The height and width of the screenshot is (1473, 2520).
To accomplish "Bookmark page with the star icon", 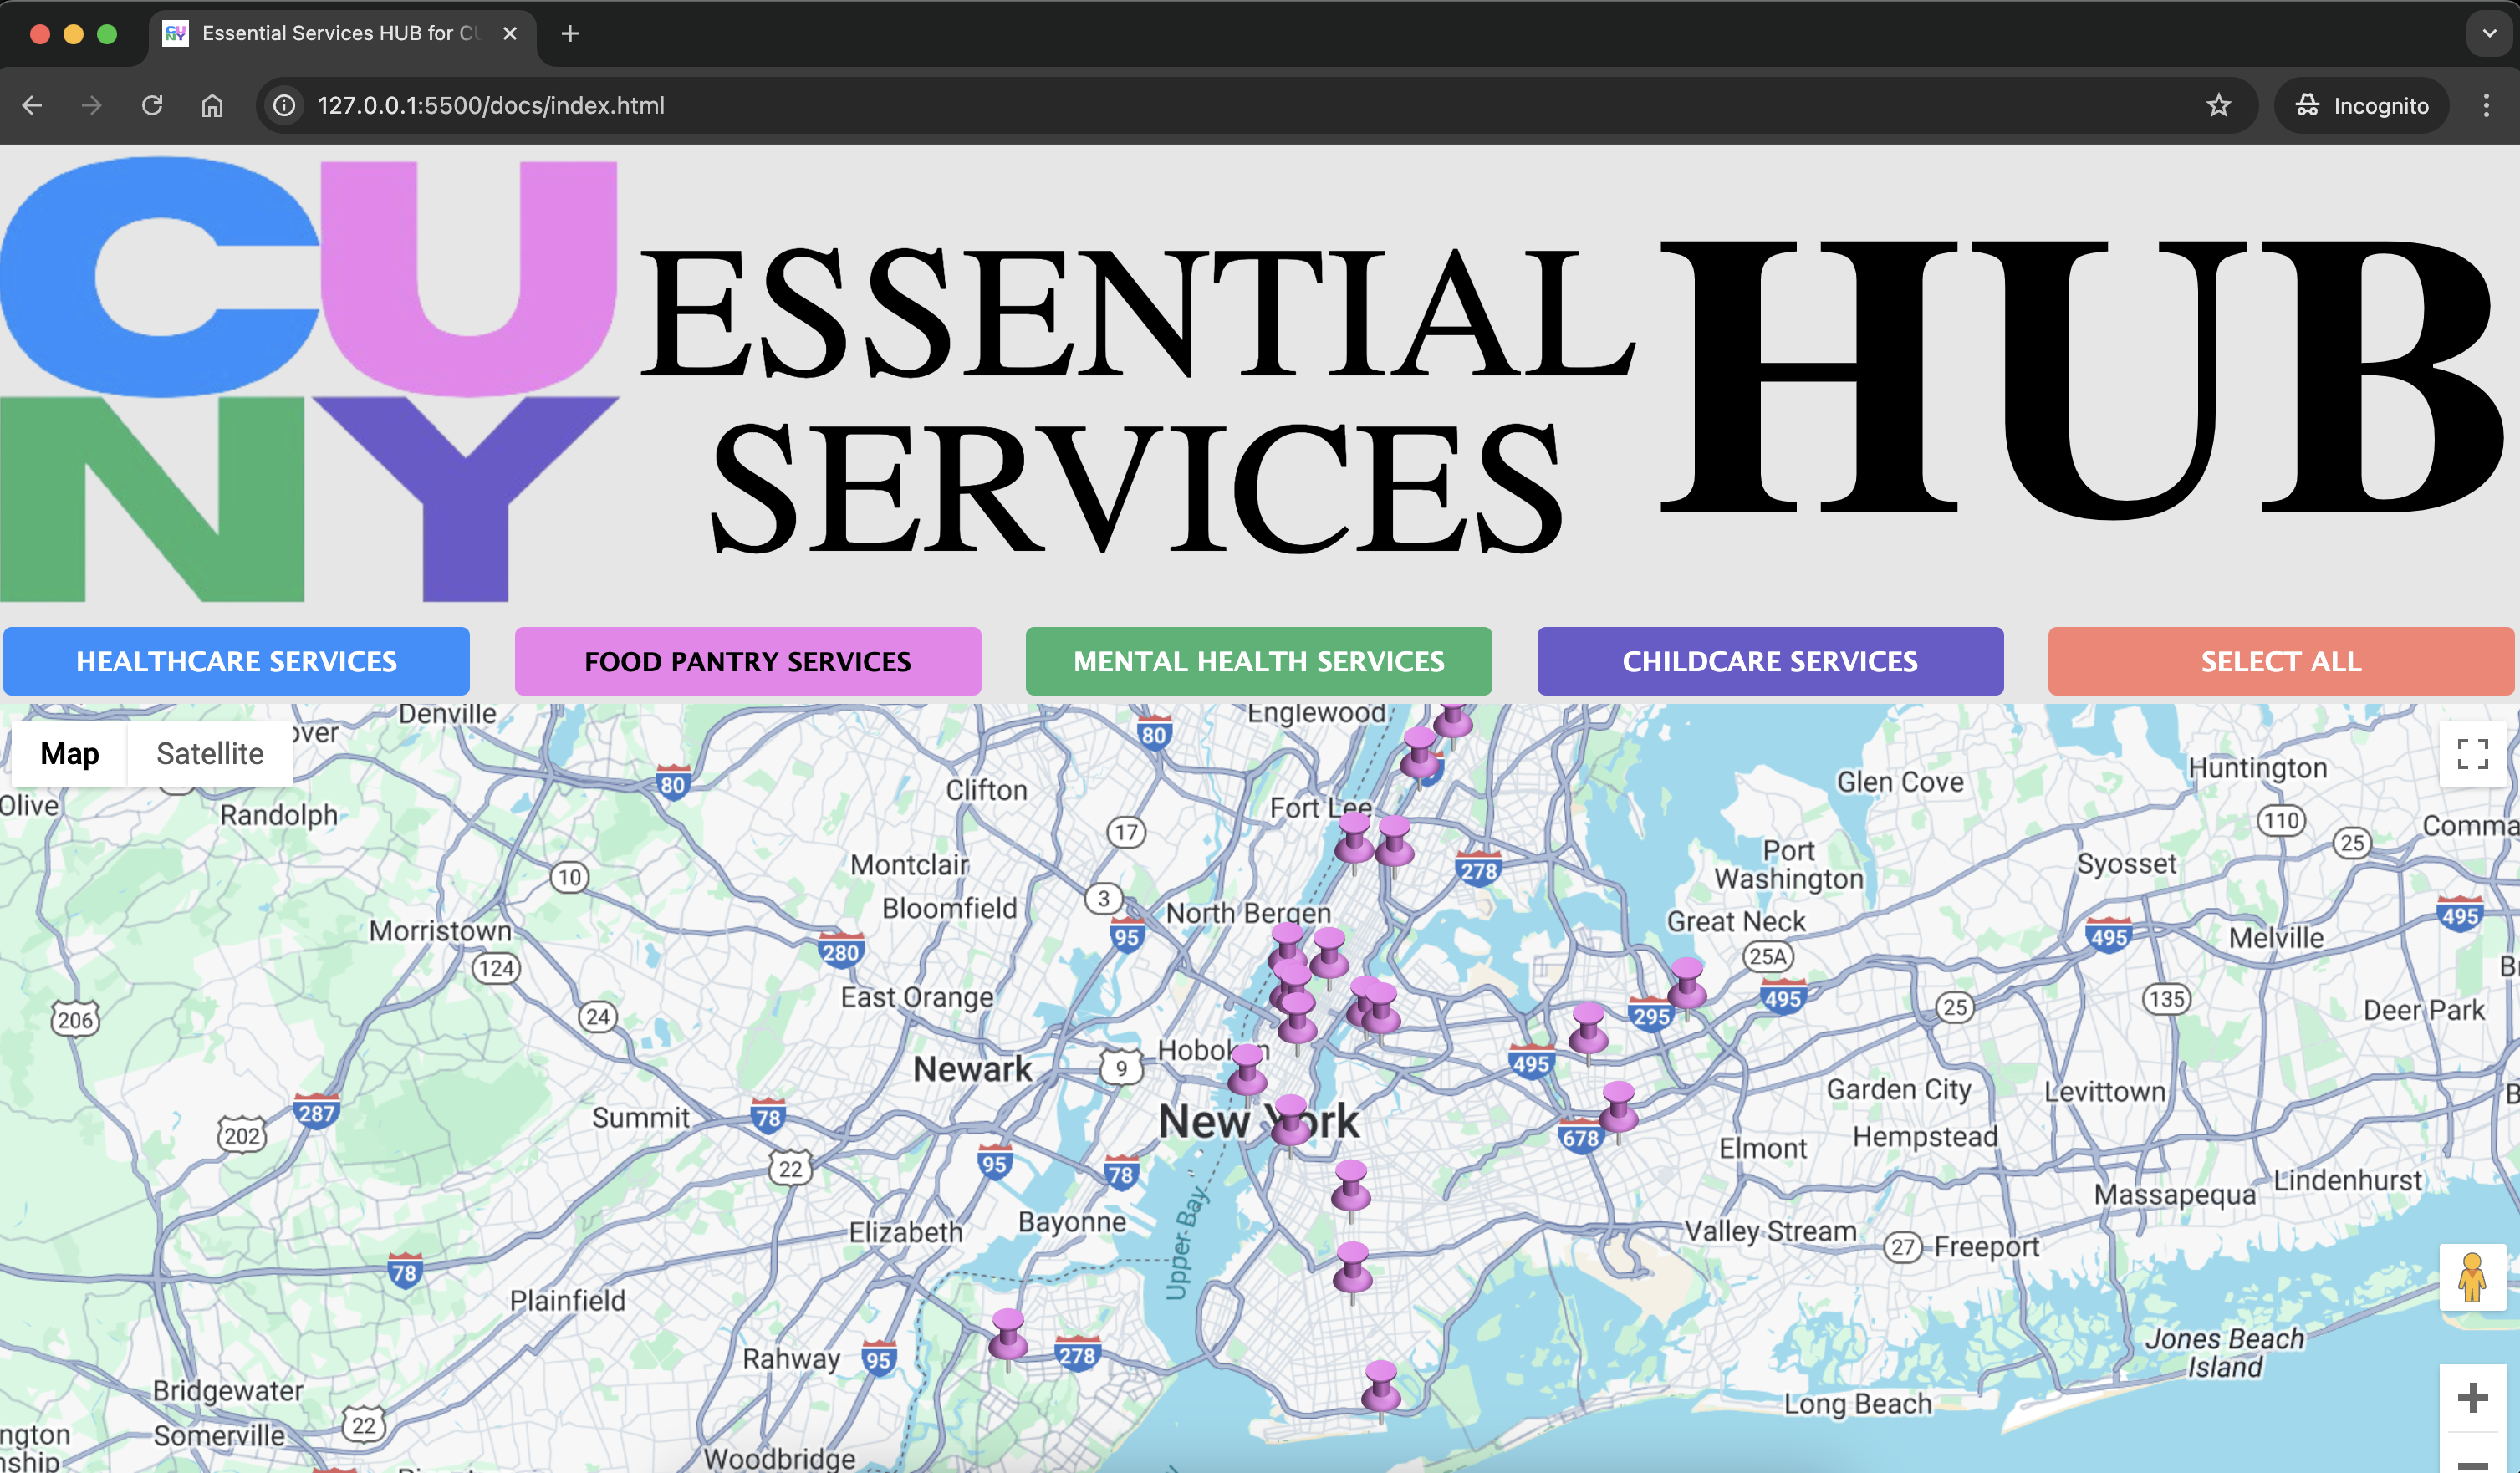I will 2218,105.
